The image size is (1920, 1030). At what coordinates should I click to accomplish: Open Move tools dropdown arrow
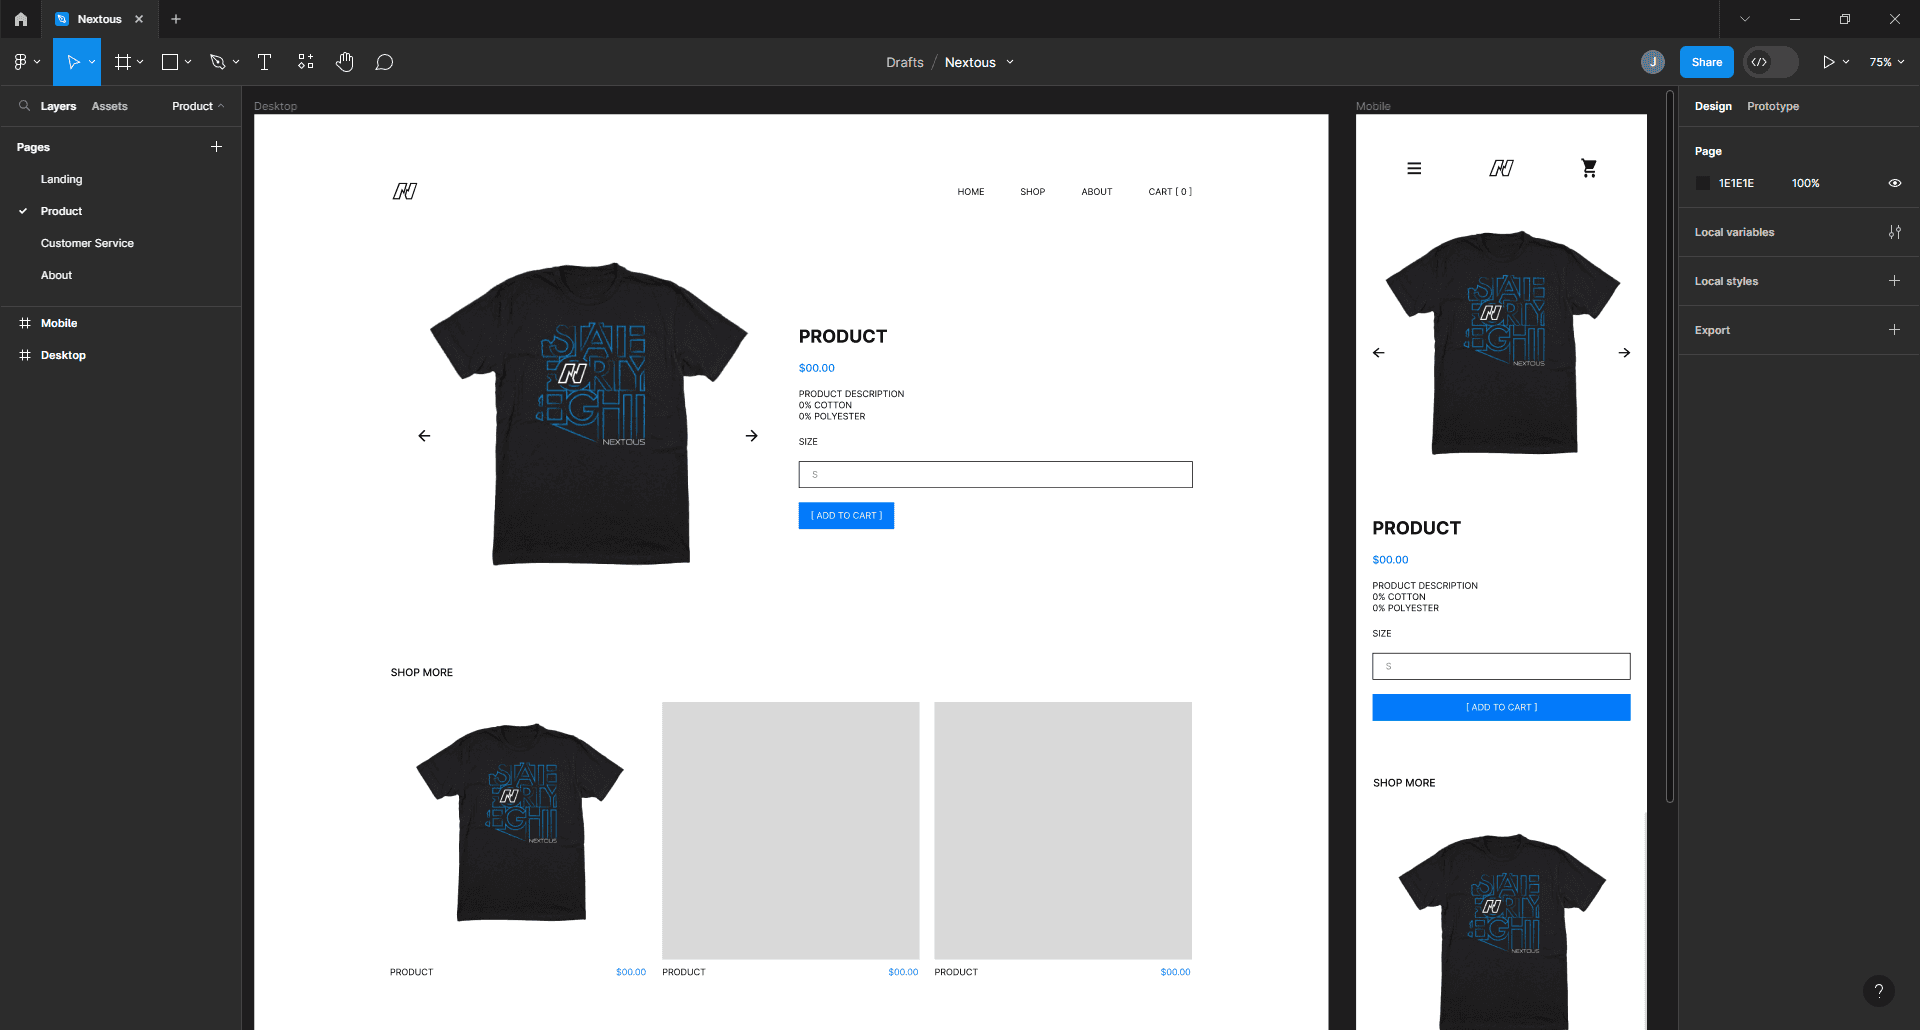[x=92, y=62]
